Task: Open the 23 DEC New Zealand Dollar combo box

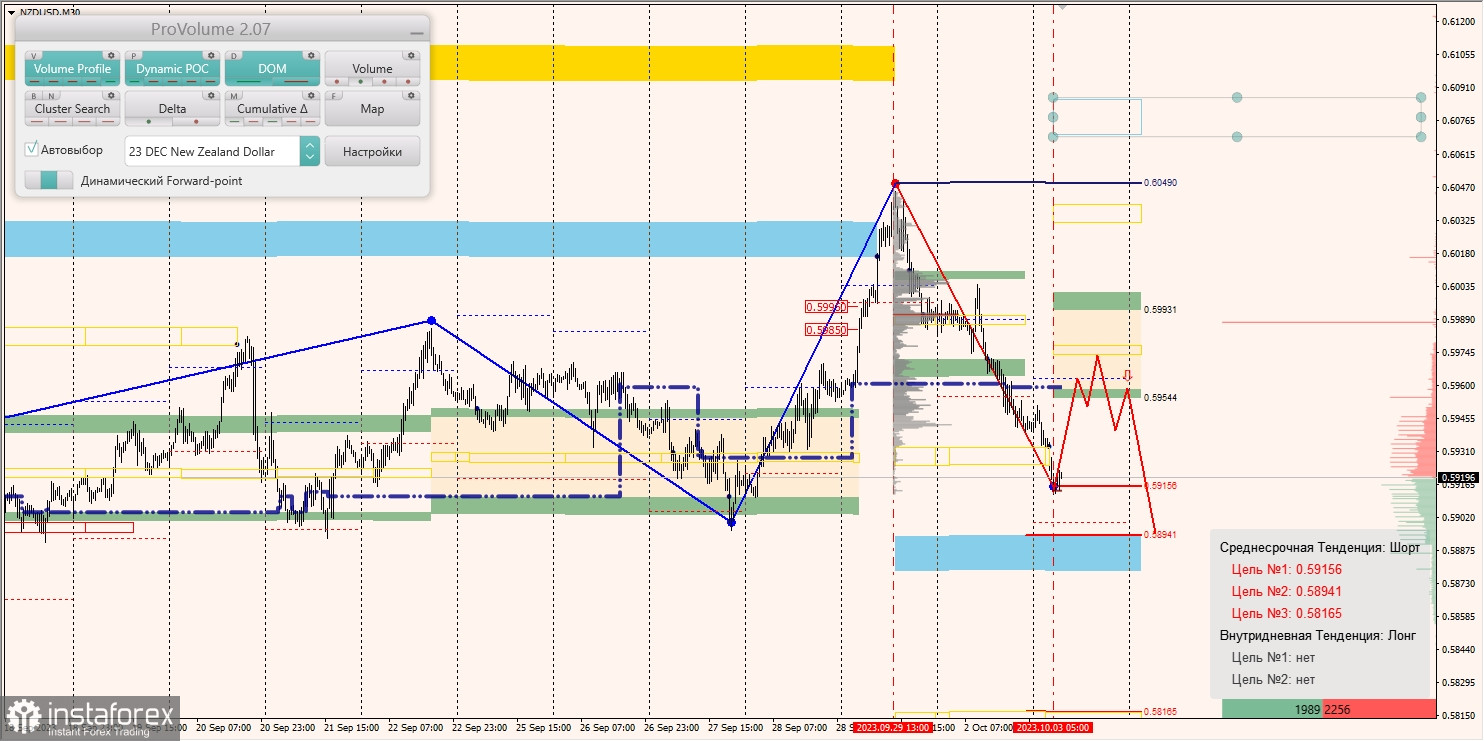Action: click(x=222, y=151)
